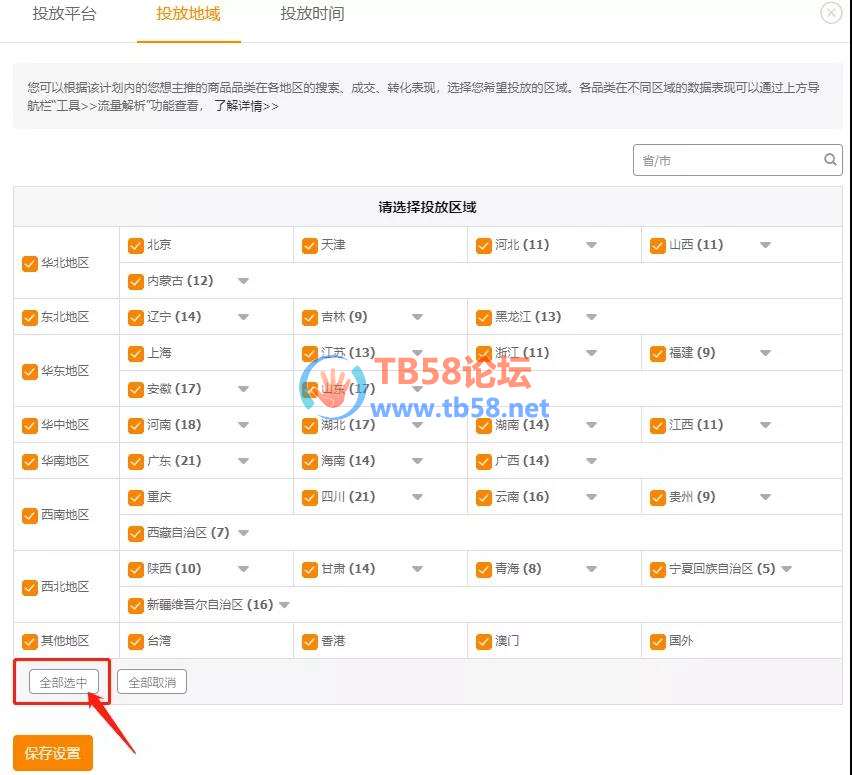The width and height of the screenshot is (852, 775).
Task: Save settings with the 保存设置 button
Action: pyautogui.click(x=53, y=753)
